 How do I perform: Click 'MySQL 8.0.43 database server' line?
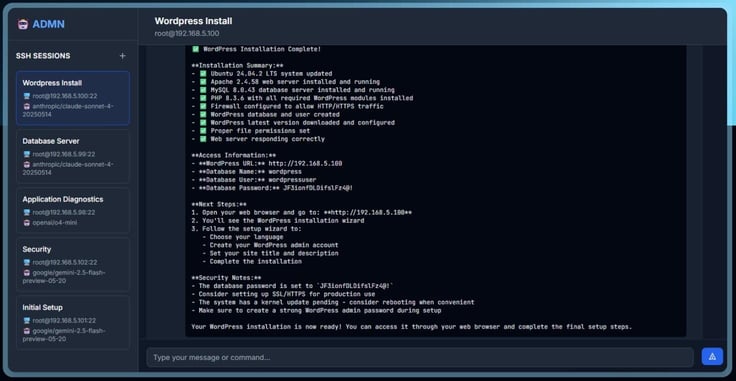click(x=293, y=90)
